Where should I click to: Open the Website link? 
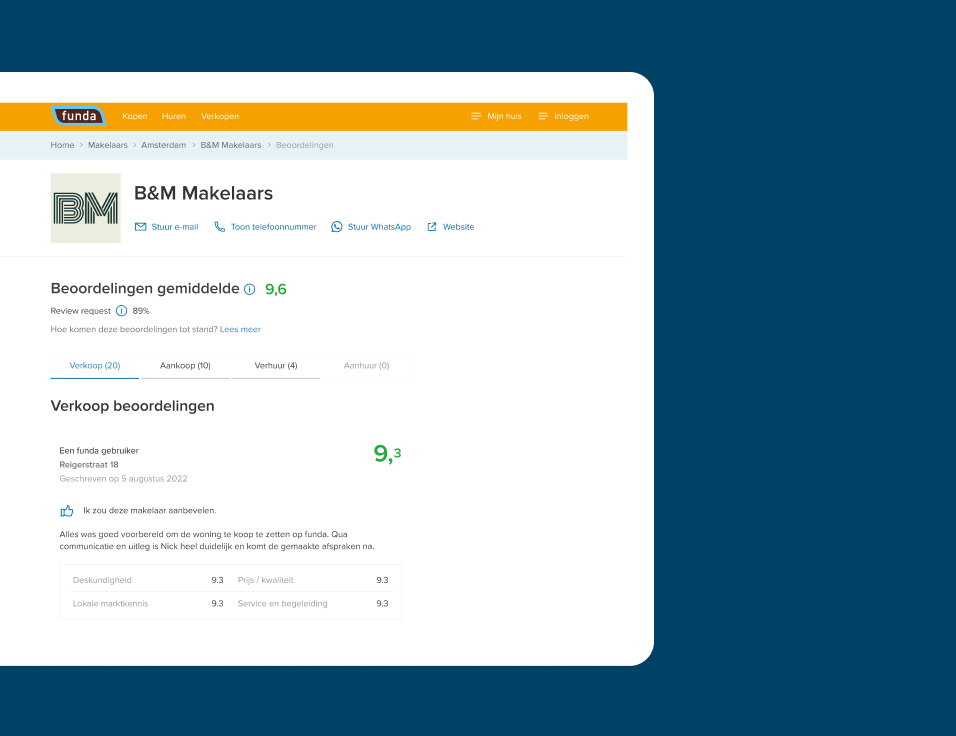click(458, 227)
